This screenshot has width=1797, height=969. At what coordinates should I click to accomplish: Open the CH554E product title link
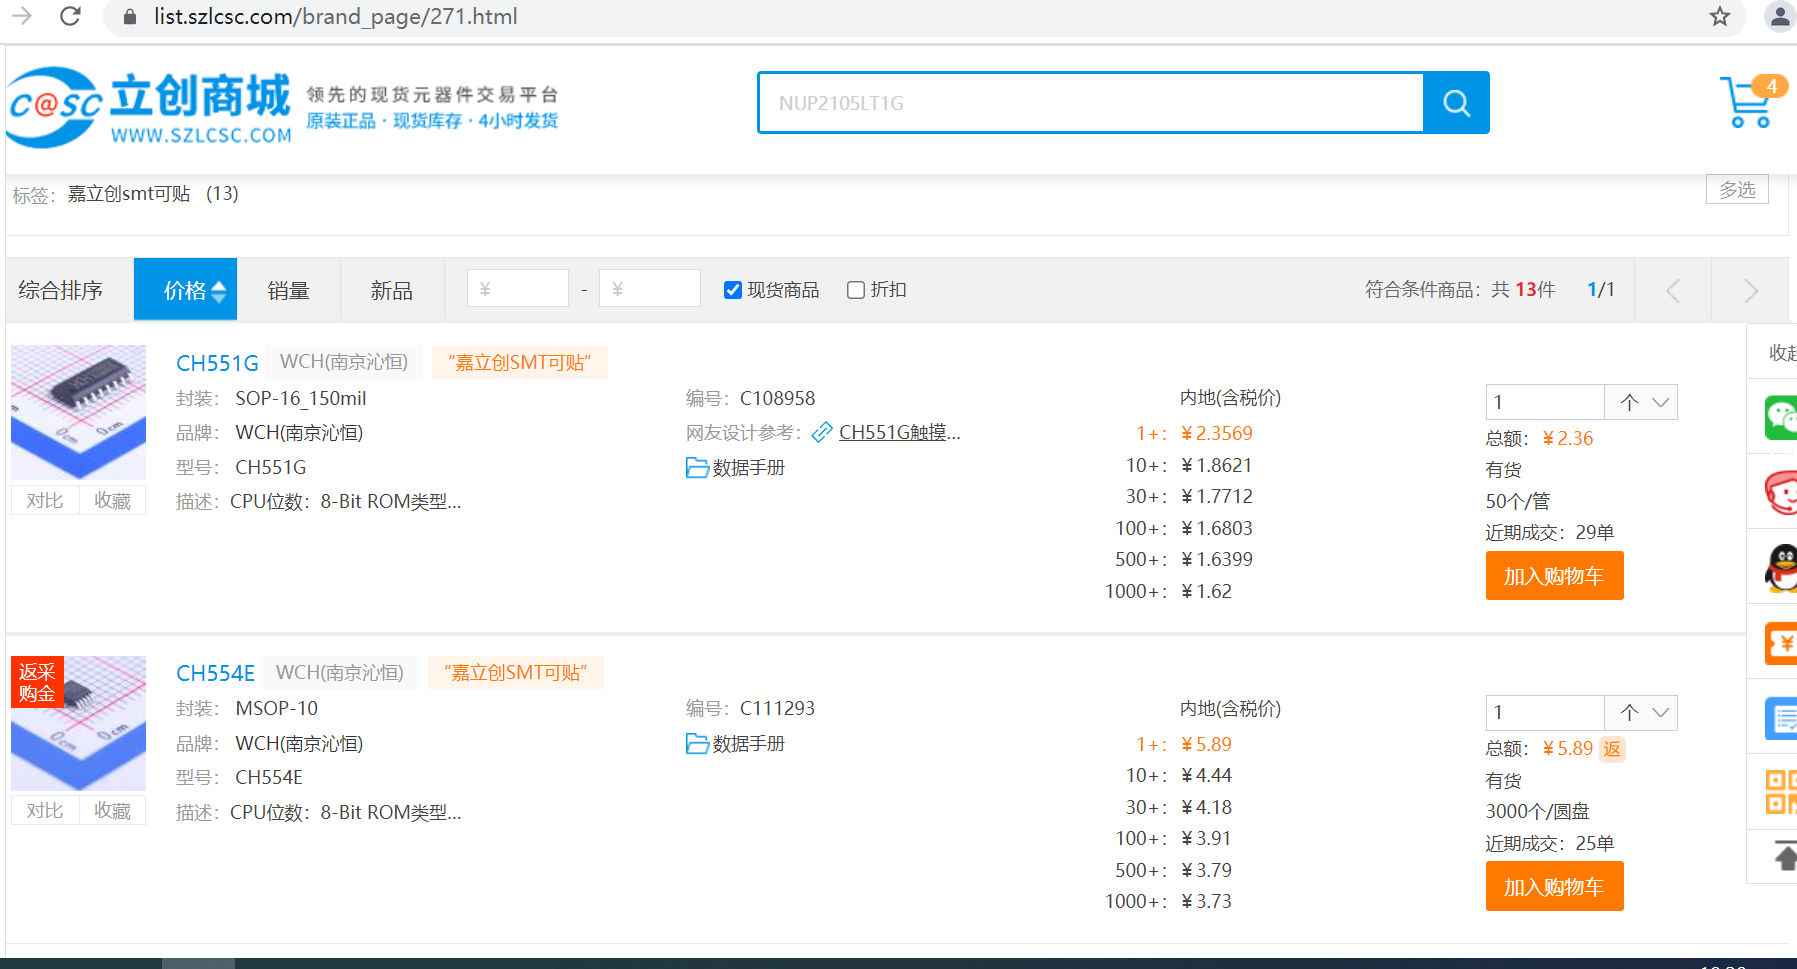215,673
